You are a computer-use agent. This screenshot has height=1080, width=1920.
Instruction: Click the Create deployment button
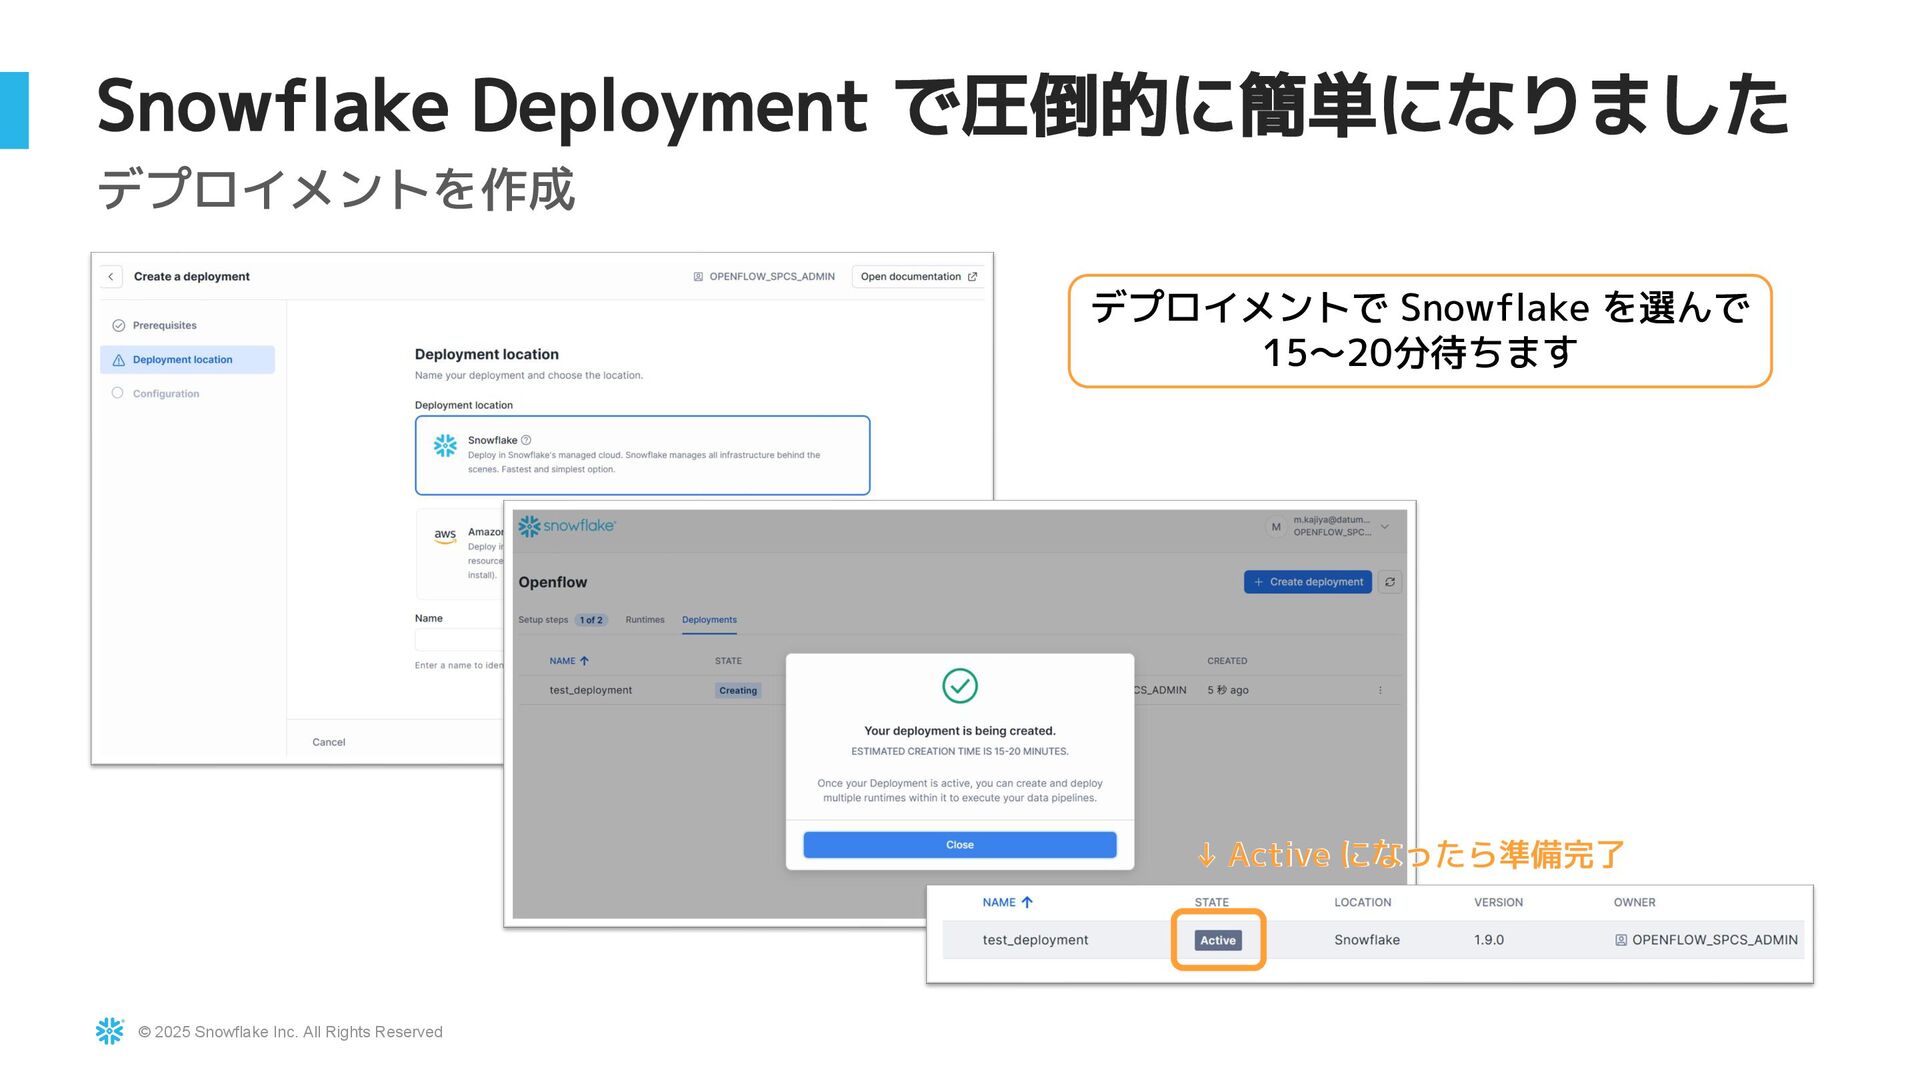point(1307,582)
